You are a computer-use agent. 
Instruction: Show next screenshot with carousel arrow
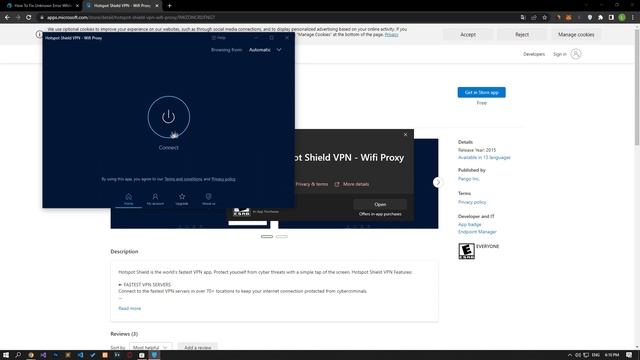[x=438, y=182]
